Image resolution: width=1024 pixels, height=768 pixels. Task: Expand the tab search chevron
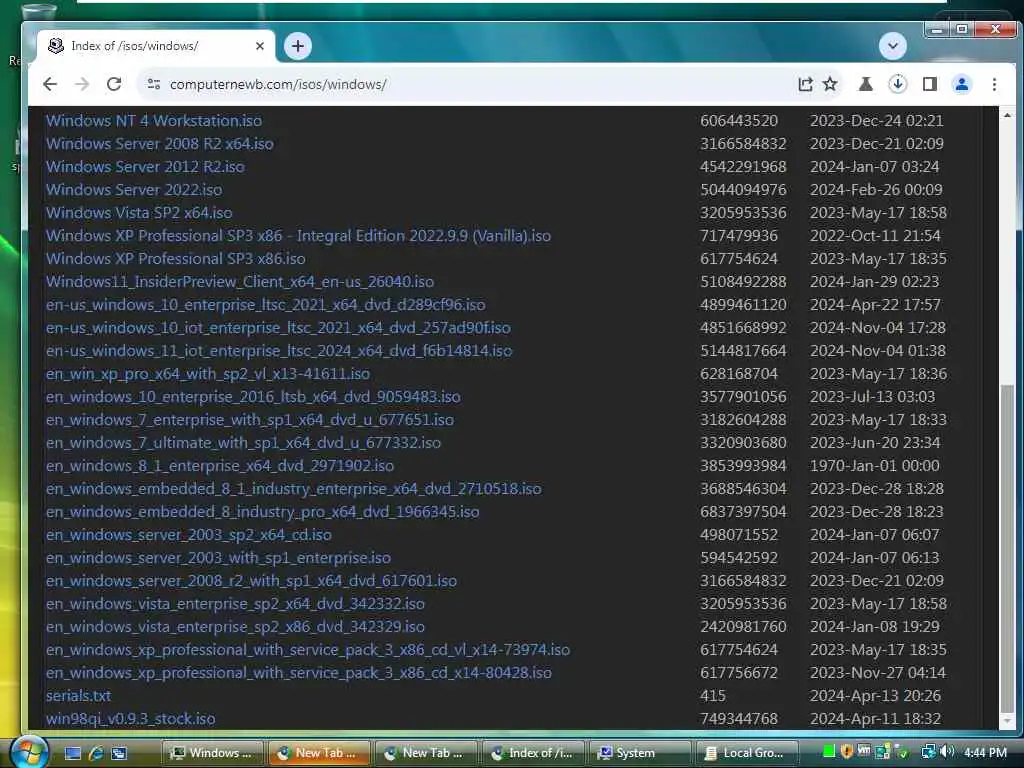pyautogui.click(x=892, y=46)
